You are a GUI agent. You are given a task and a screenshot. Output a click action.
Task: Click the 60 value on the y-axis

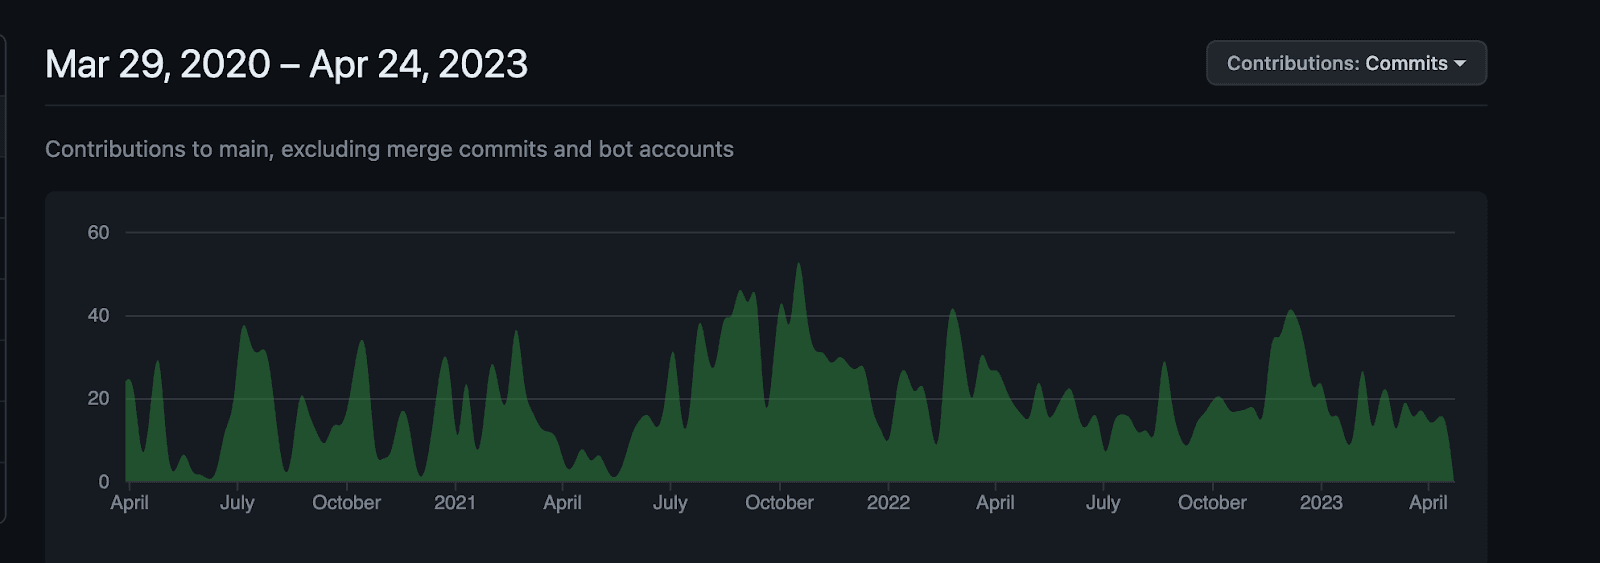coord(98,232)
